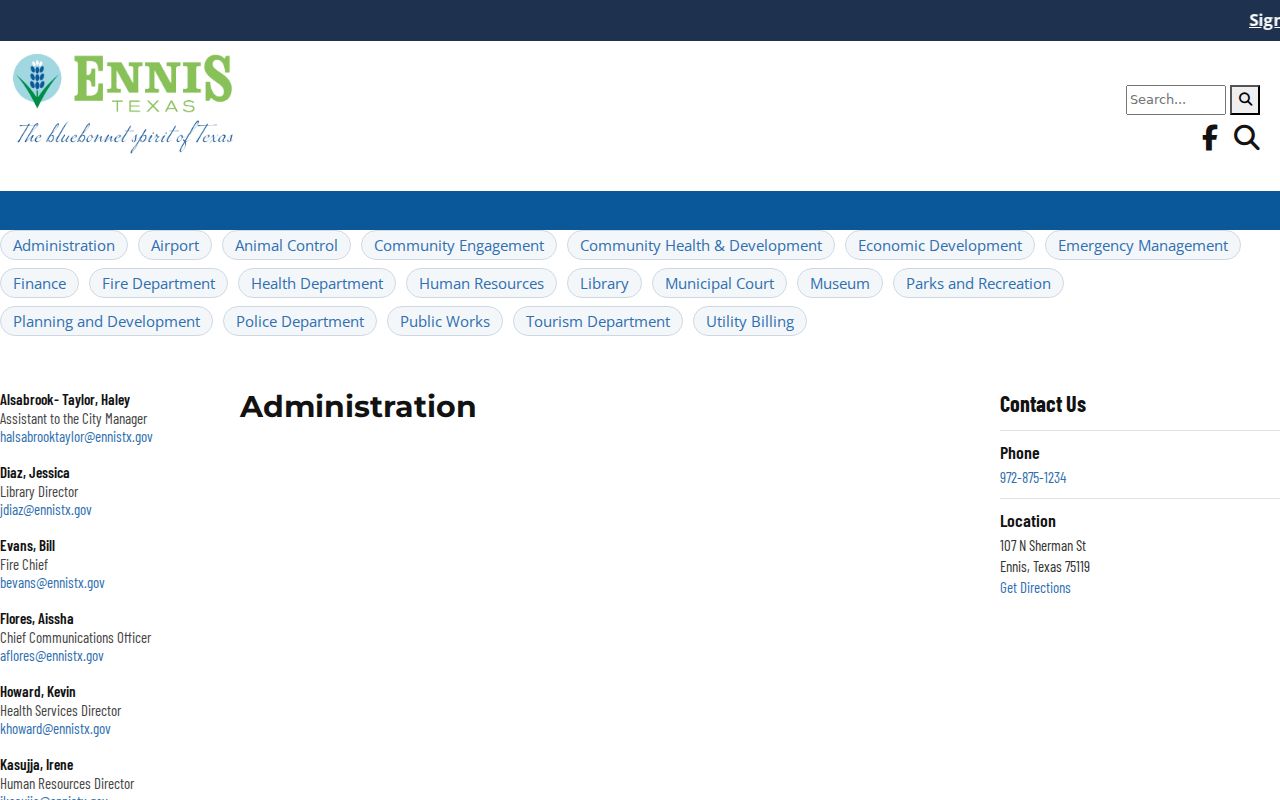Open the Library department pill
The width and height of the screenshot is (1280, 800).
(x=604, y=284)
